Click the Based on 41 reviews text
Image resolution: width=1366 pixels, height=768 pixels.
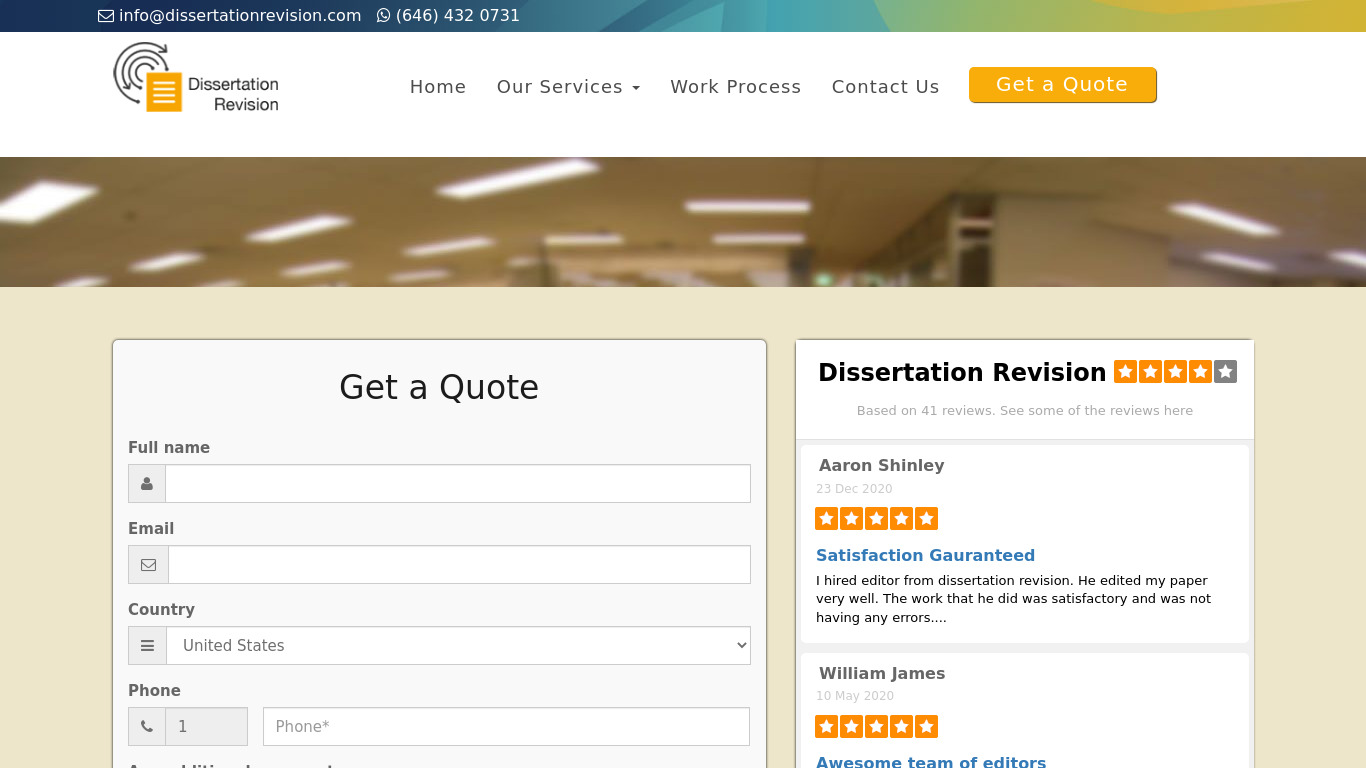tap(1024, 411)
